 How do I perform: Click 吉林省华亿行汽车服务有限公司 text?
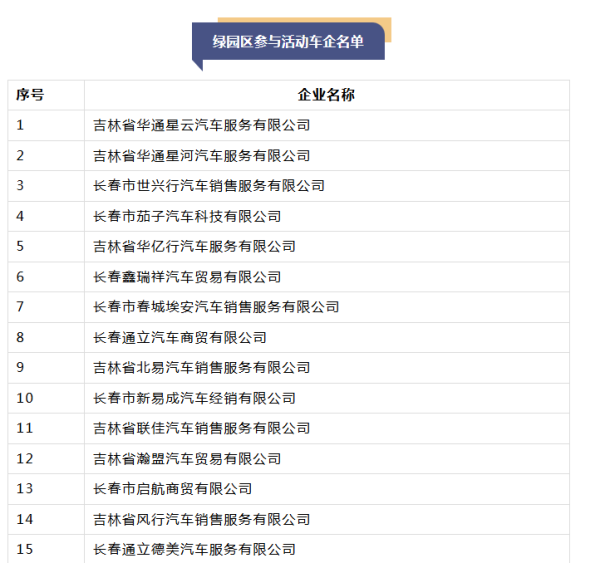point(194,246)
